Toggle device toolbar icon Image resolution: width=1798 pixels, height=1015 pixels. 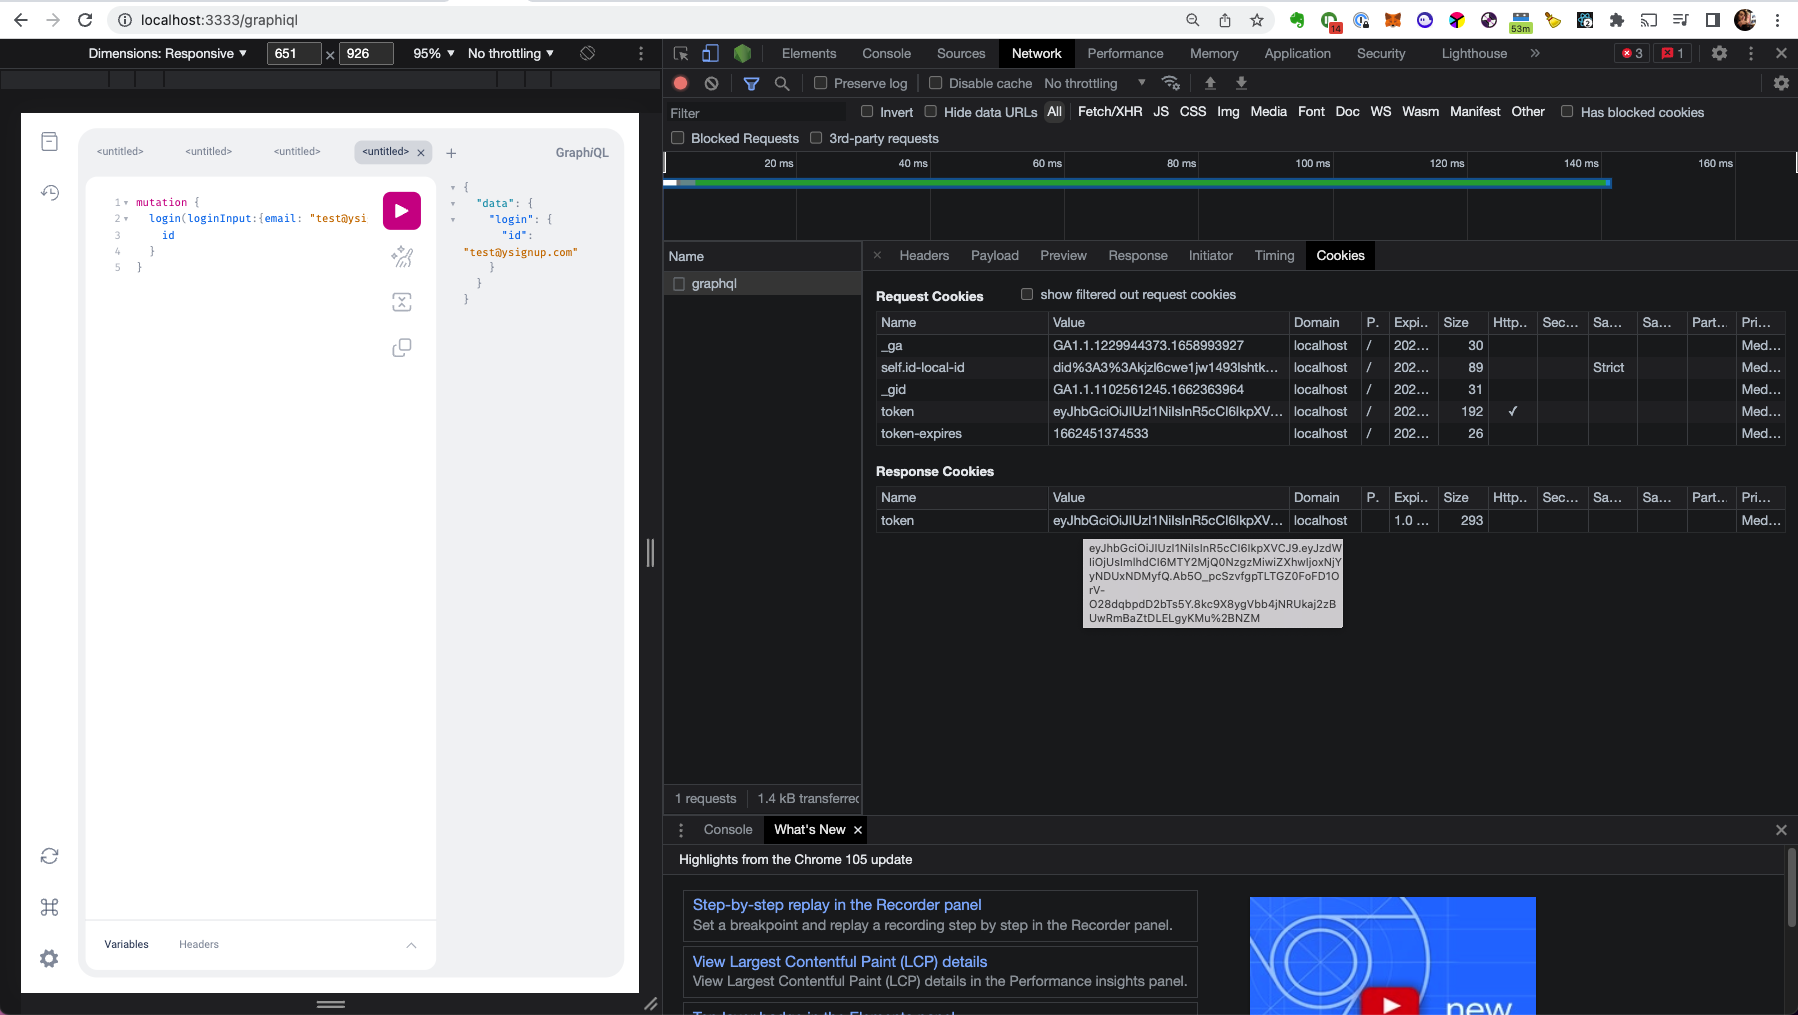click(710, 53)
